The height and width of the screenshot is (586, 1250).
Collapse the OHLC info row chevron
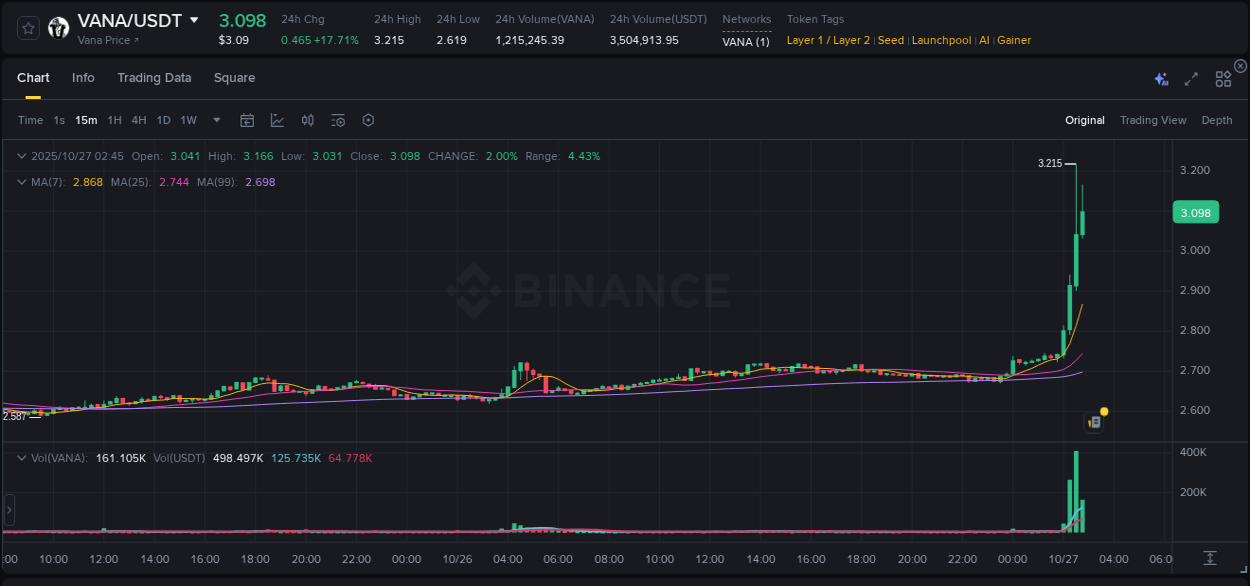point(21,156)
